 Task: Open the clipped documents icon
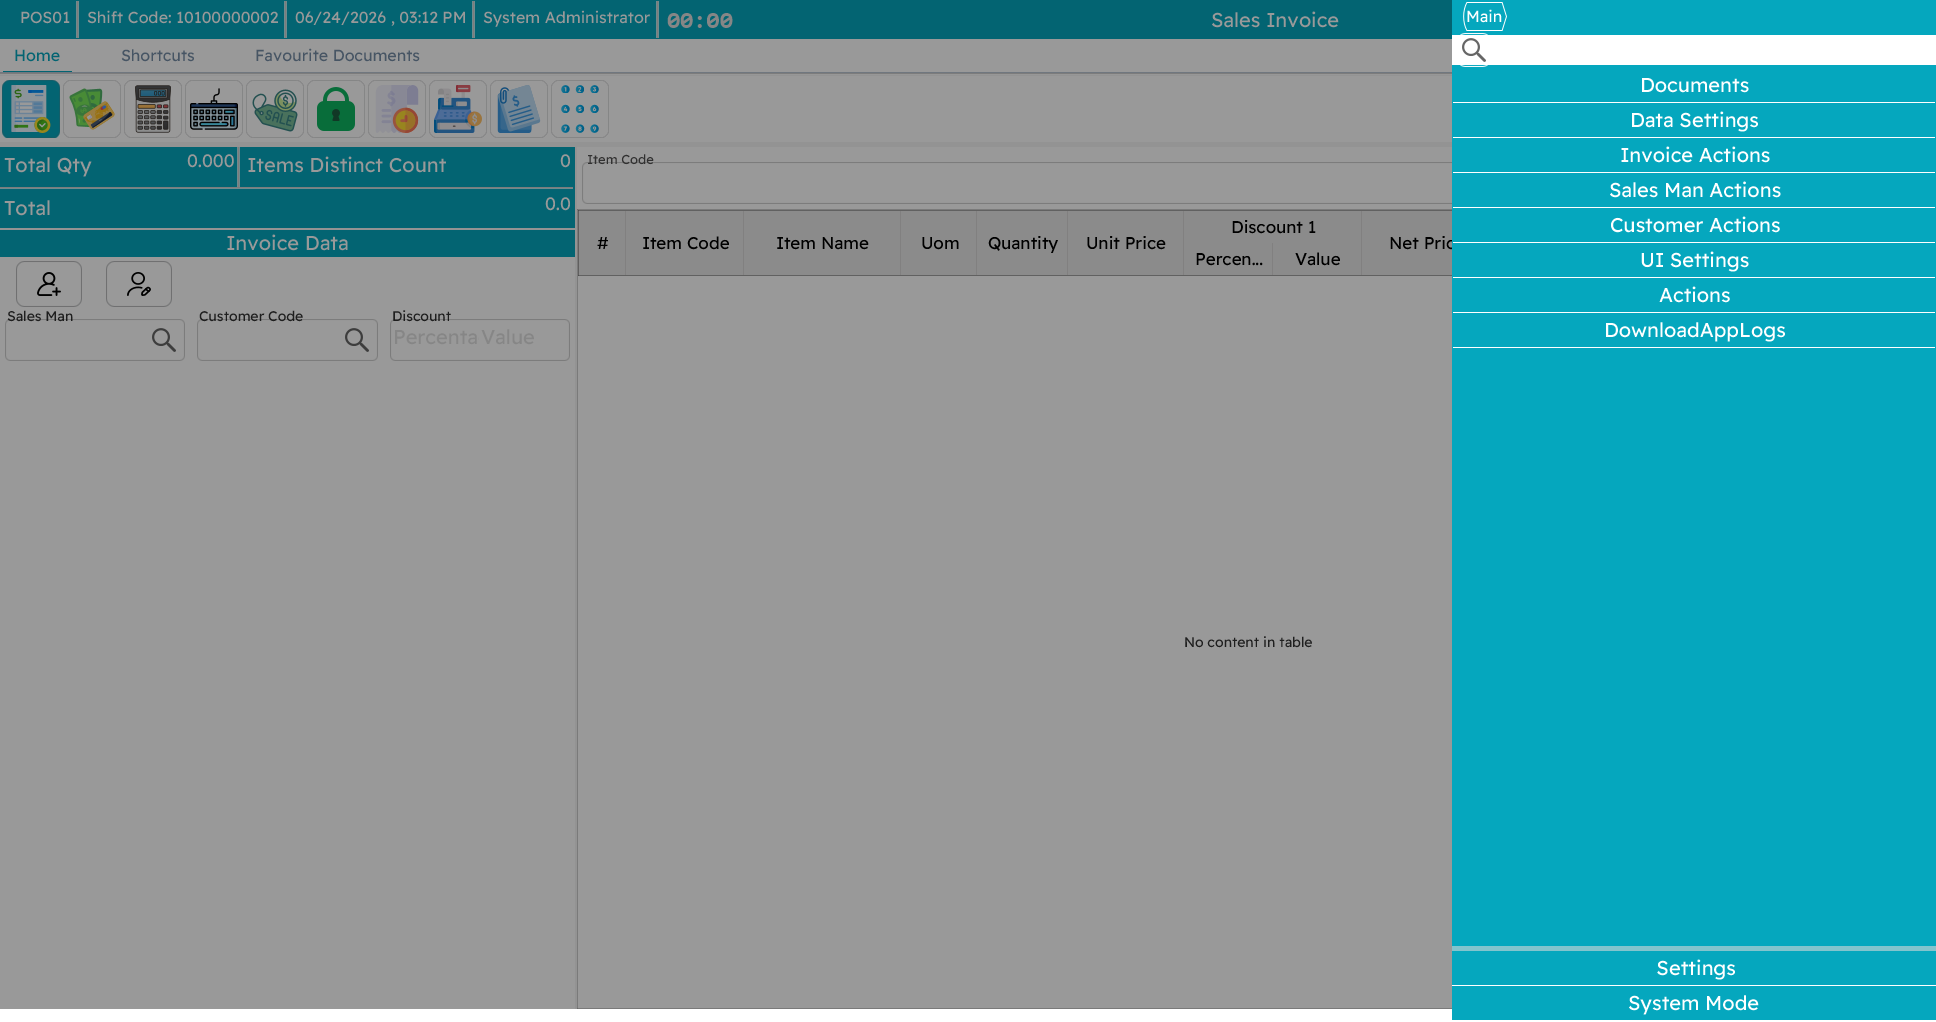(x=519, y=109)
